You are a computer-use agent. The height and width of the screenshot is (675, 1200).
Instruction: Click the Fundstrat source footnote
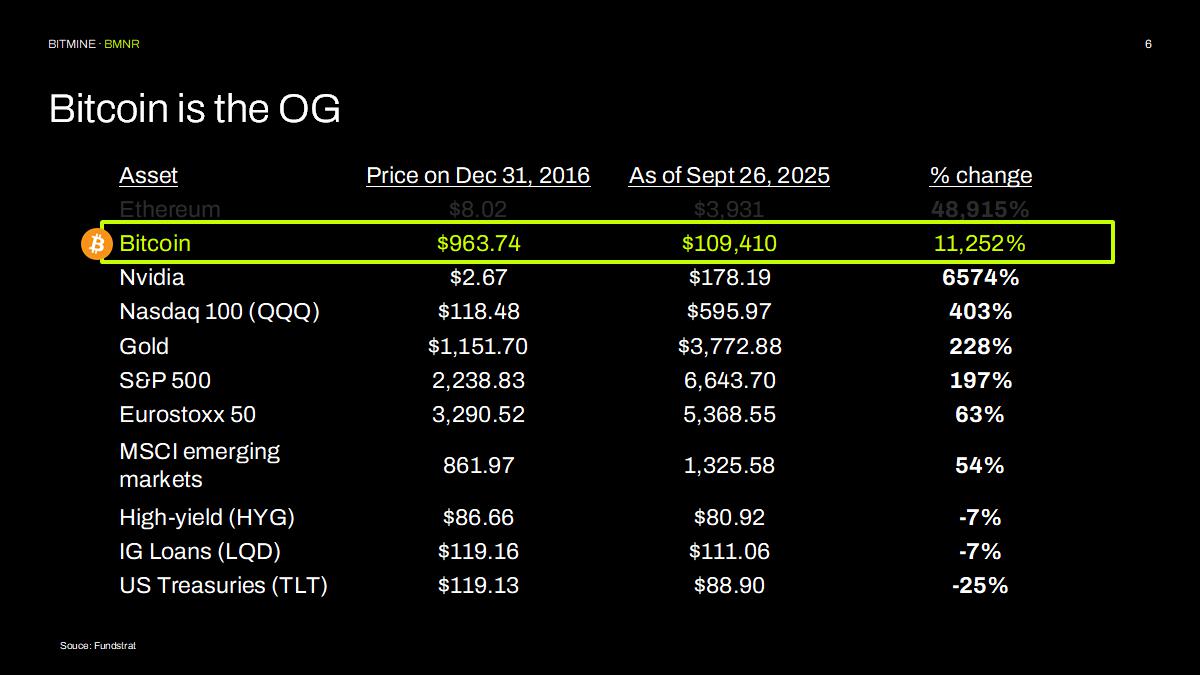[x=98, y=646]
